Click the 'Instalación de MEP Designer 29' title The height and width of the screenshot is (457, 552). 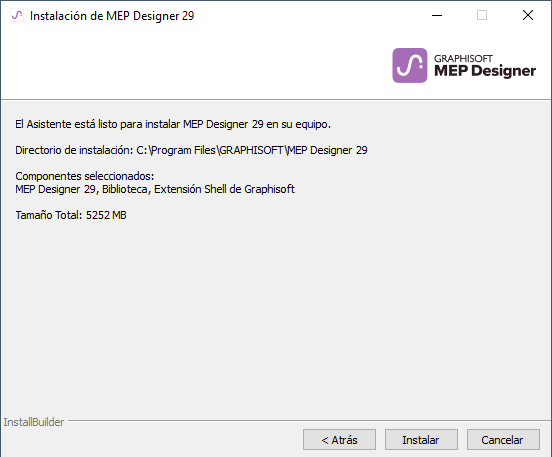click(x=112, y=16)
